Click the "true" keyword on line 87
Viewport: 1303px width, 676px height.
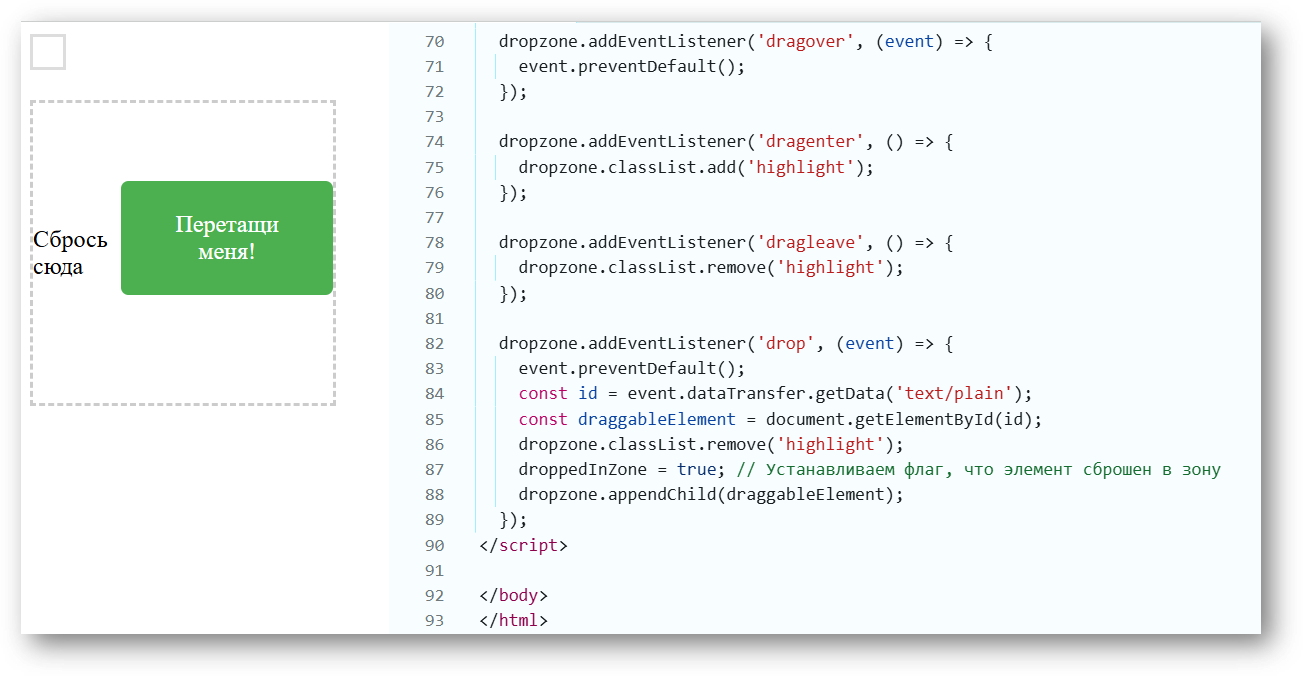coord(696,469)
